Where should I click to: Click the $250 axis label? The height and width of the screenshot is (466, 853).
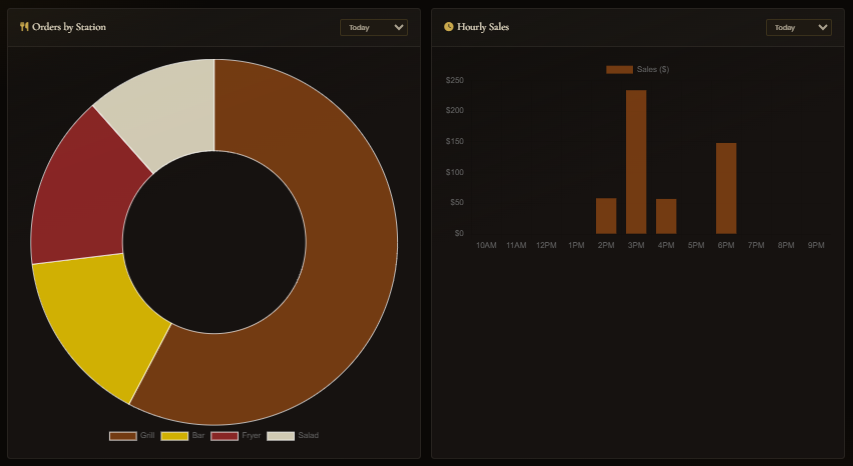coord(455,80)
